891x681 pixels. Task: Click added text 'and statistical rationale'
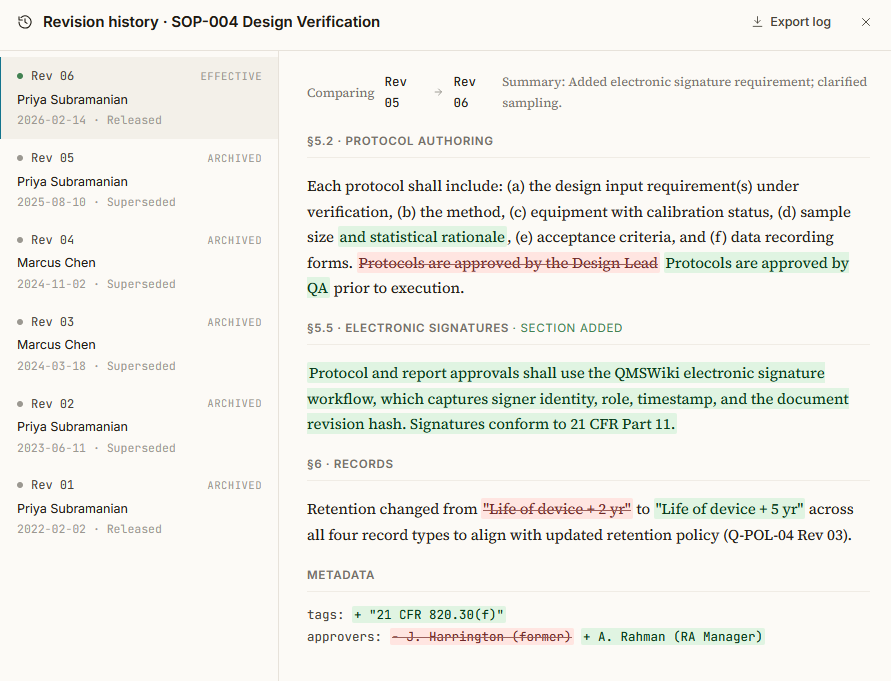pos(422,236)
